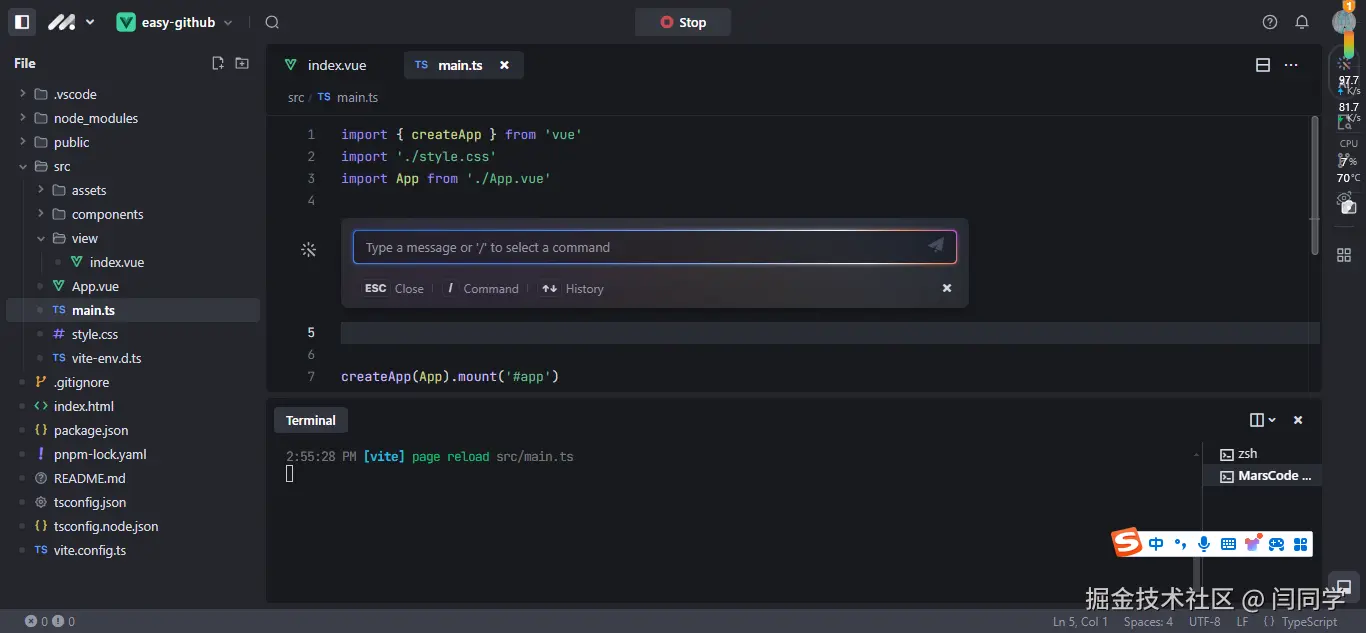Screen dimensions: 1366x633
Task: Select the zsh terminal session
Action: click(x=1262, y=453)
